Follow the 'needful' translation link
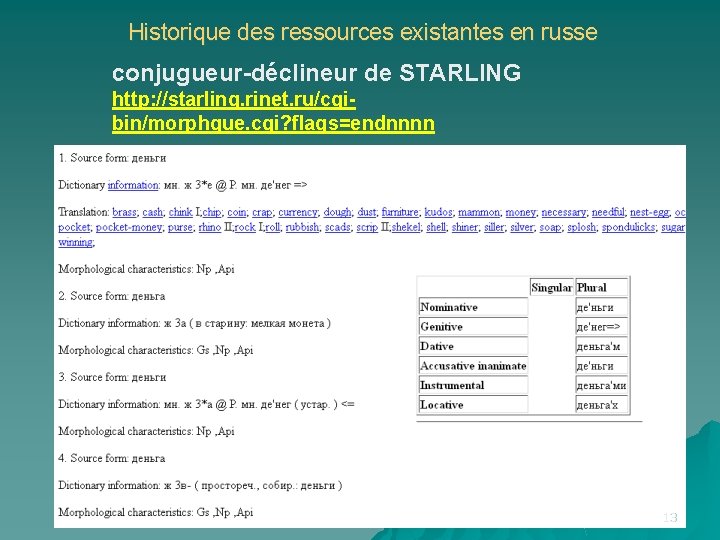Image resolution: width=720 pixels, height=540 pixels. click(608, 212)
